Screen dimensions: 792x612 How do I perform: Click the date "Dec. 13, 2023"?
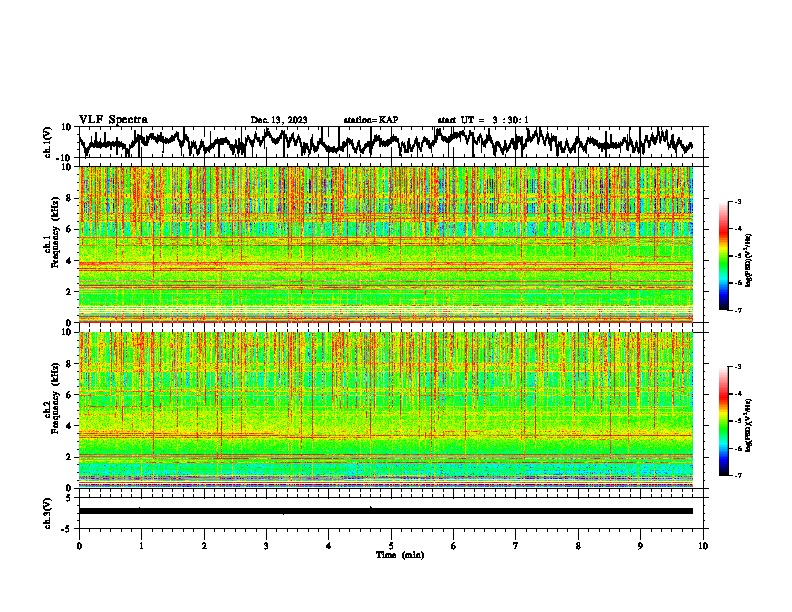[279, 120]
